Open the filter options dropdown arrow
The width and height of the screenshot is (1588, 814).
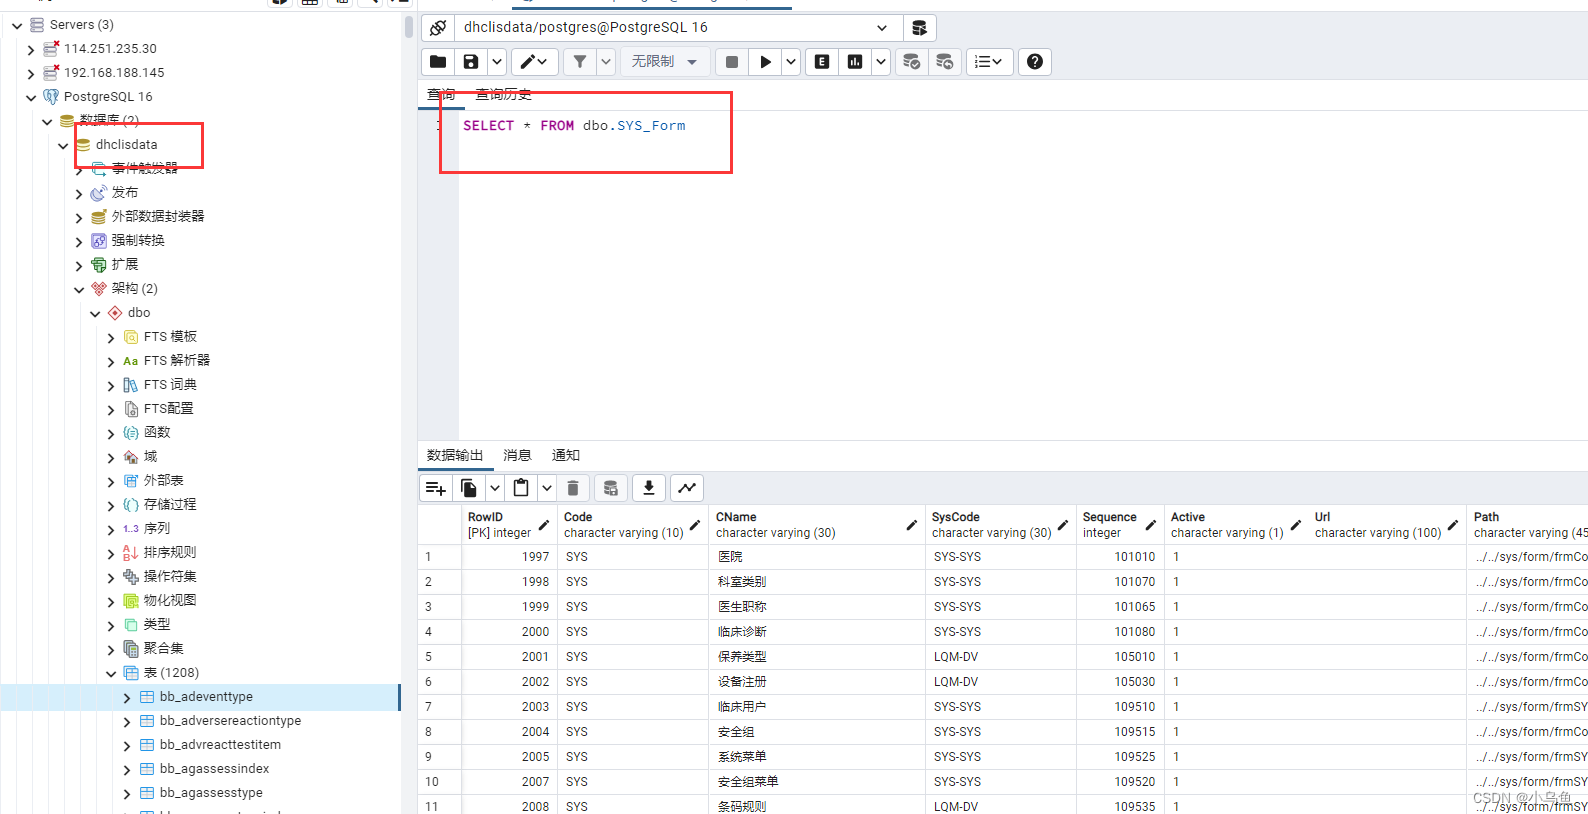[606, 62]
